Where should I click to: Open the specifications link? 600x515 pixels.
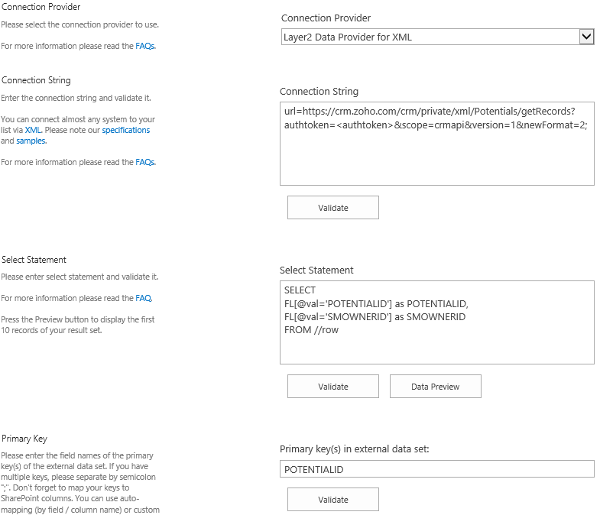[x=126, y=130]
